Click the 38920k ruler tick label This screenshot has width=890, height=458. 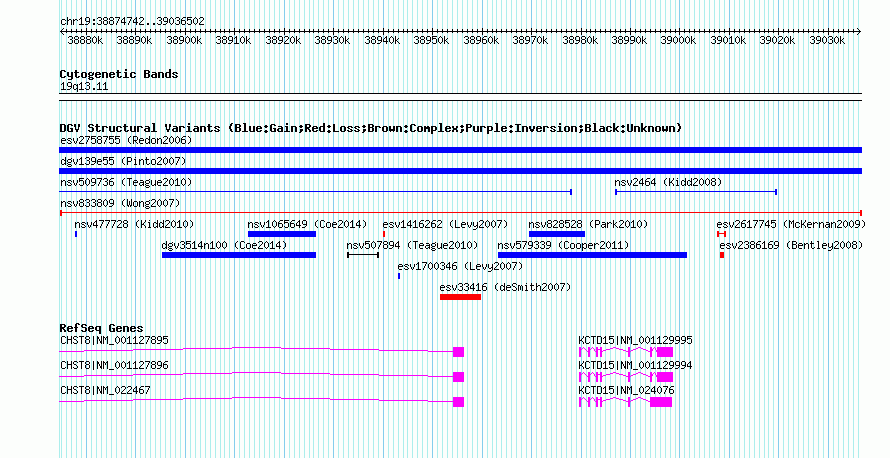(x=283, y=40)
